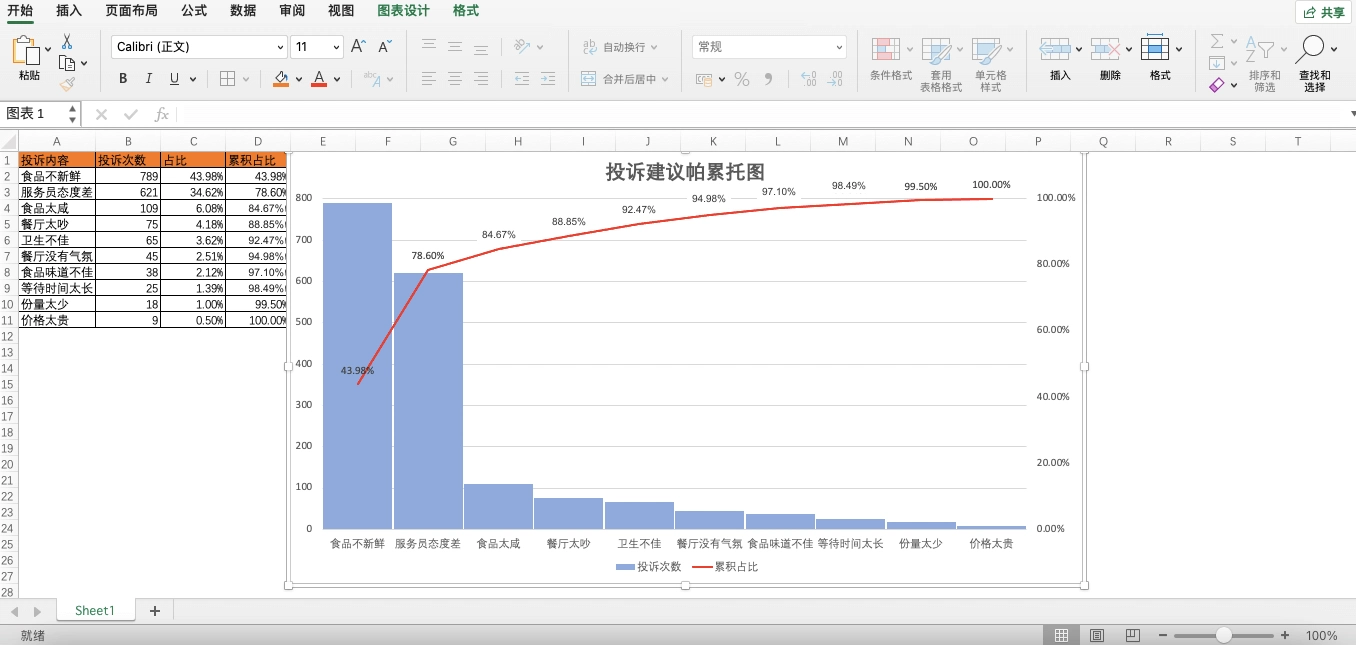Click the Copy icon
The width and height of the screenshot is (1356, 645).
tap(67, 63)
